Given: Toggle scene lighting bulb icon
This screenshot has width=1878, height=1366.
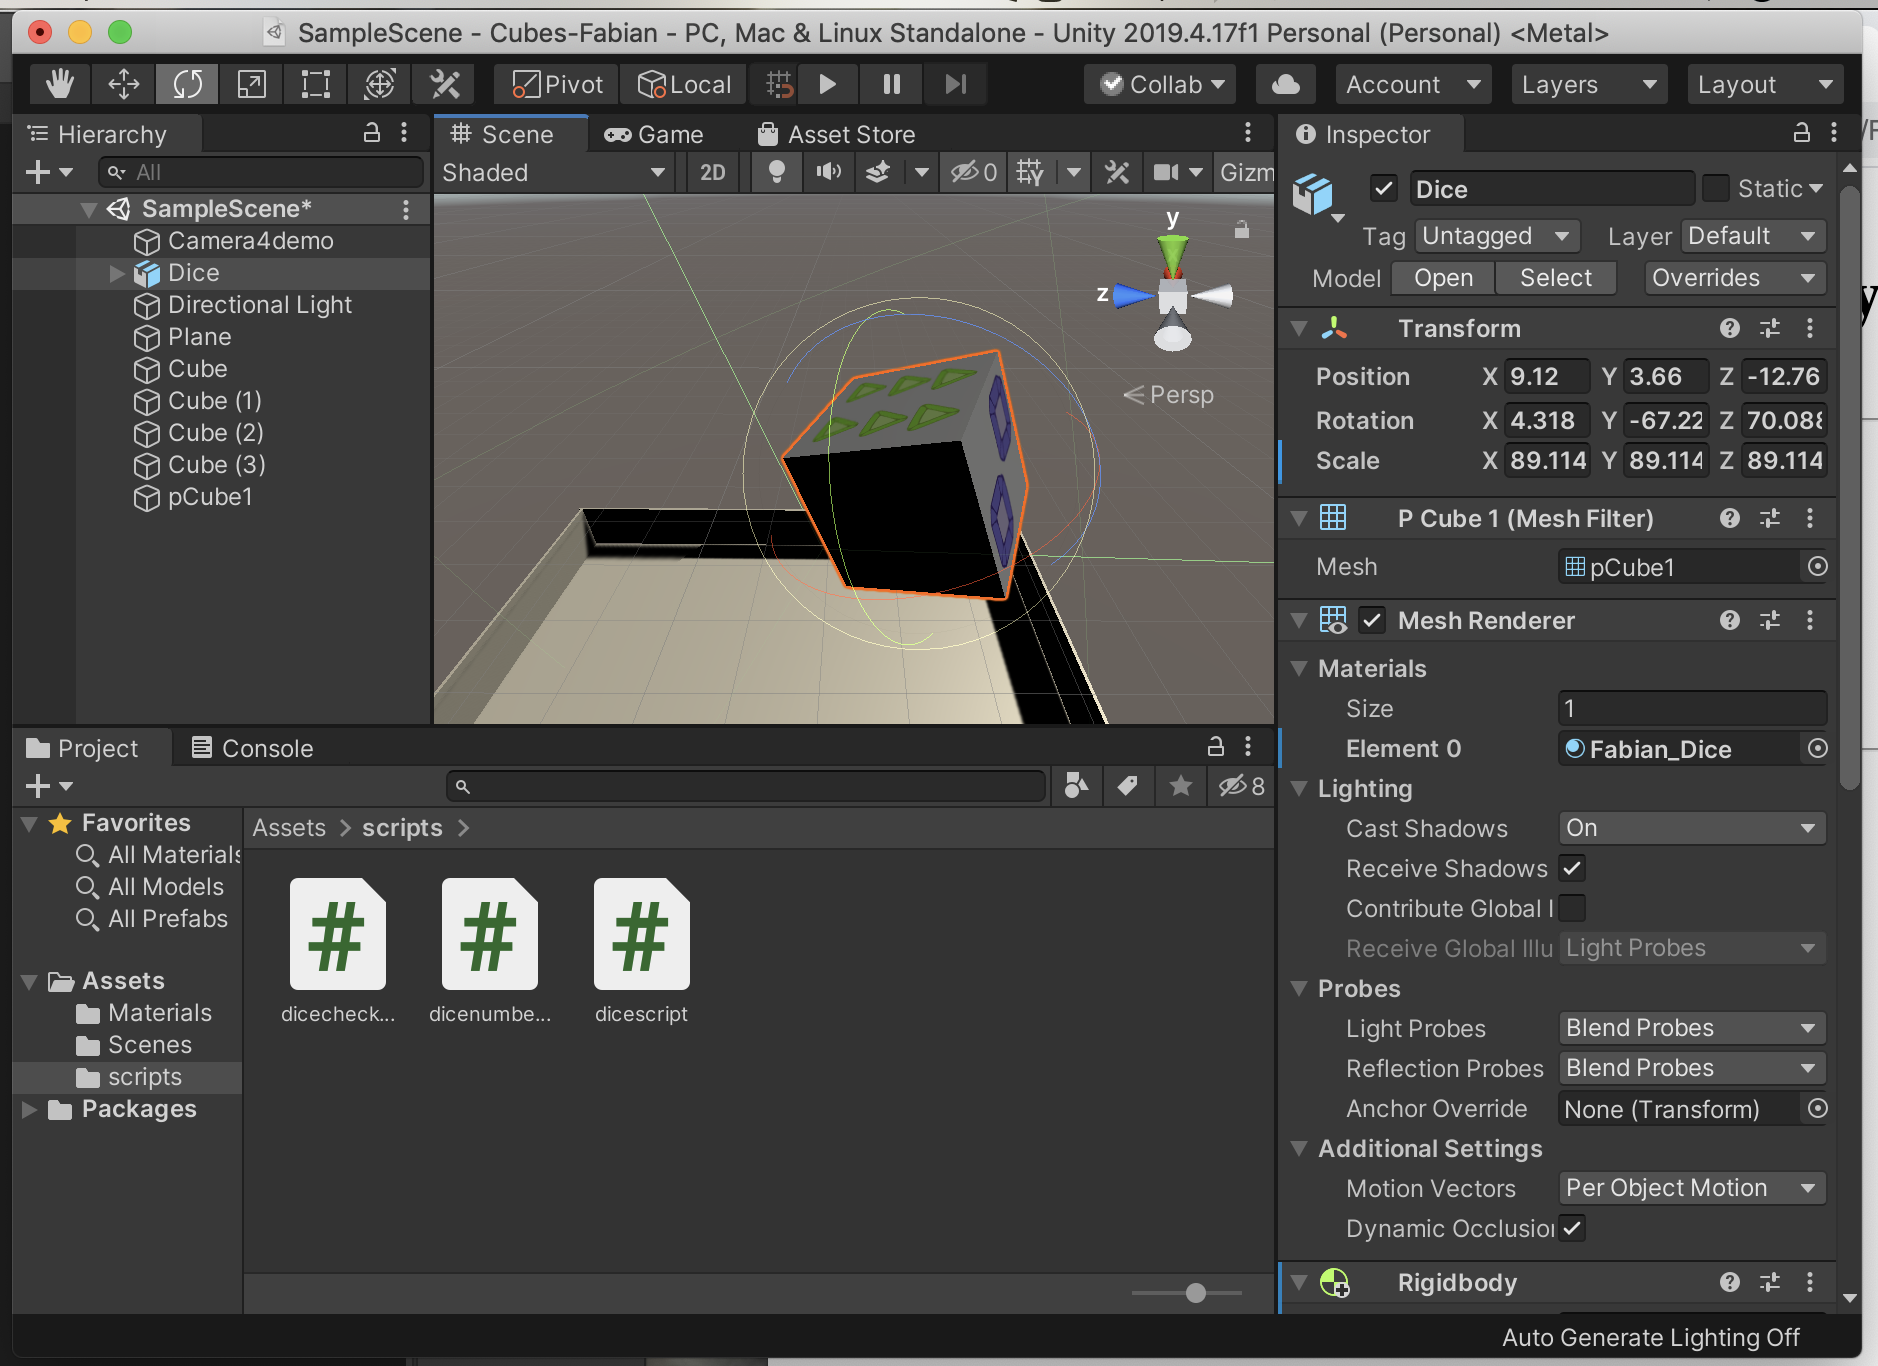Looking at the screenshot, I should pyautogui.click(x=776, y=173).
